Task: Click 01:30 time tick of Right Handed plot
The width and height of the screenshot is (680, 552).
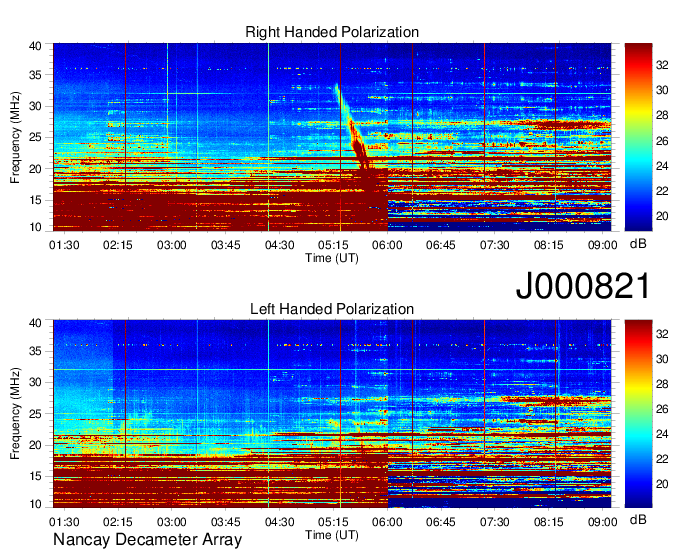Action: tap(64, 245)
